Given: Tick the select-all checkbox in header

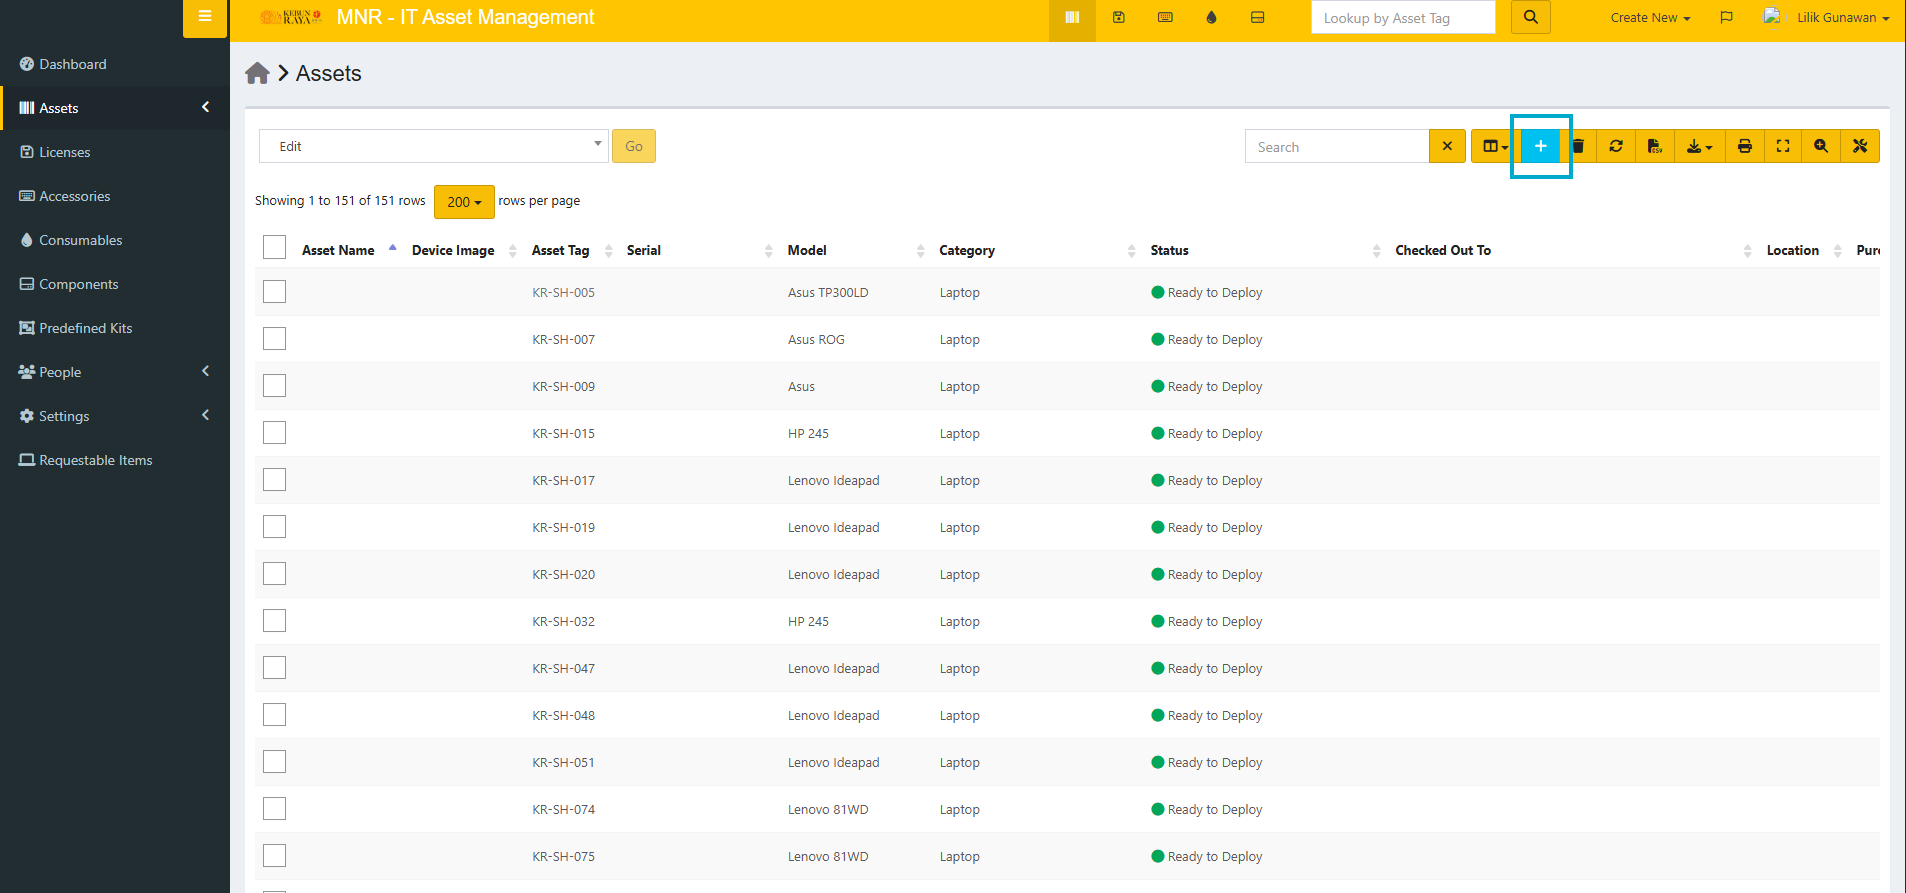Looking at the screenshot, I should (274, 248).
